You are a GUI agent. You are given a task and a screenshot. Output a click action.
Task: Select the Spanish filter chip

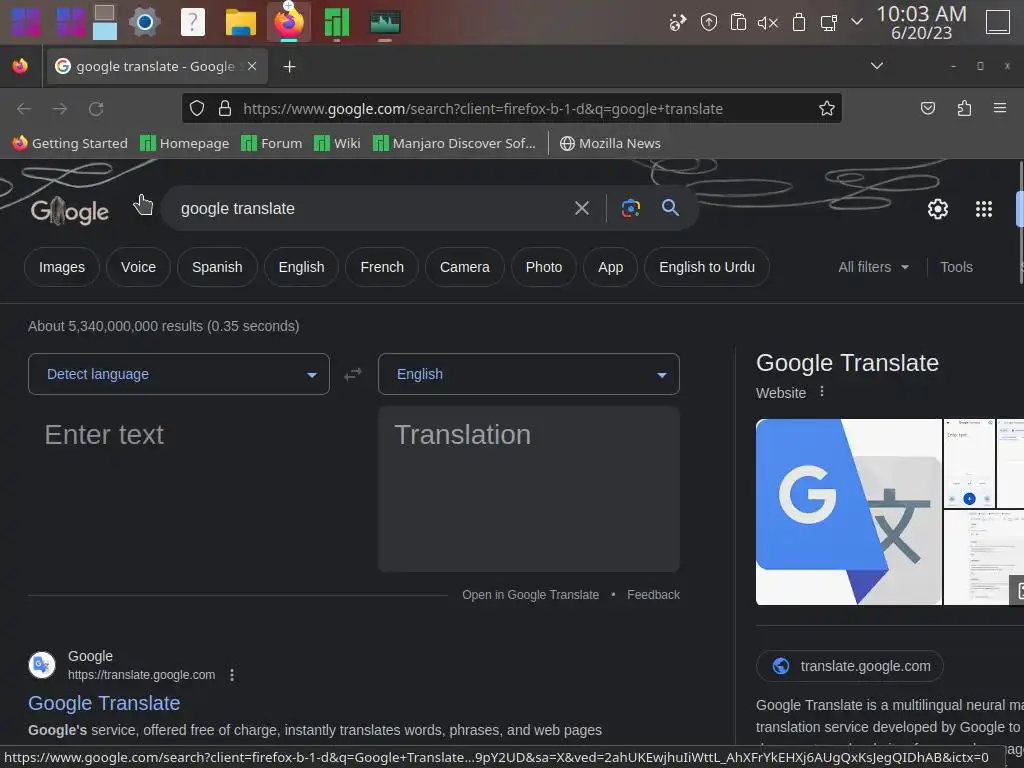(217, 267)
